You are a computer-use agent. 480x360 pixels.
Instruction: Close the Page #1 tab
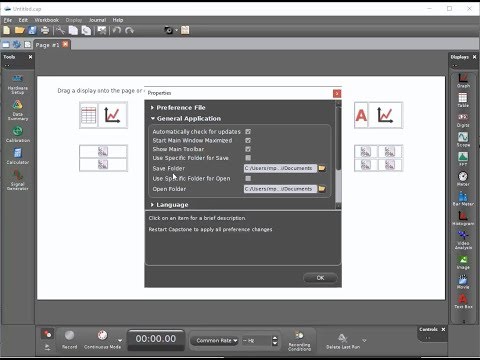pos(65,44)
